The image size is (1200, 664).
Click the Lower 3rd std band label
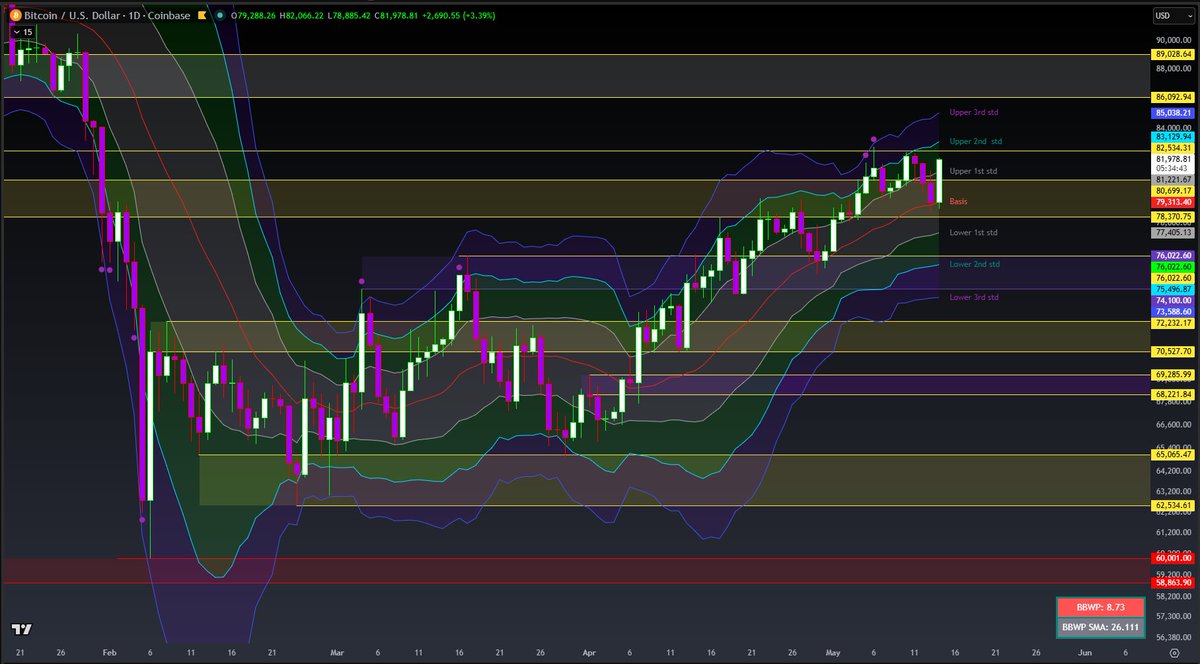974,297
